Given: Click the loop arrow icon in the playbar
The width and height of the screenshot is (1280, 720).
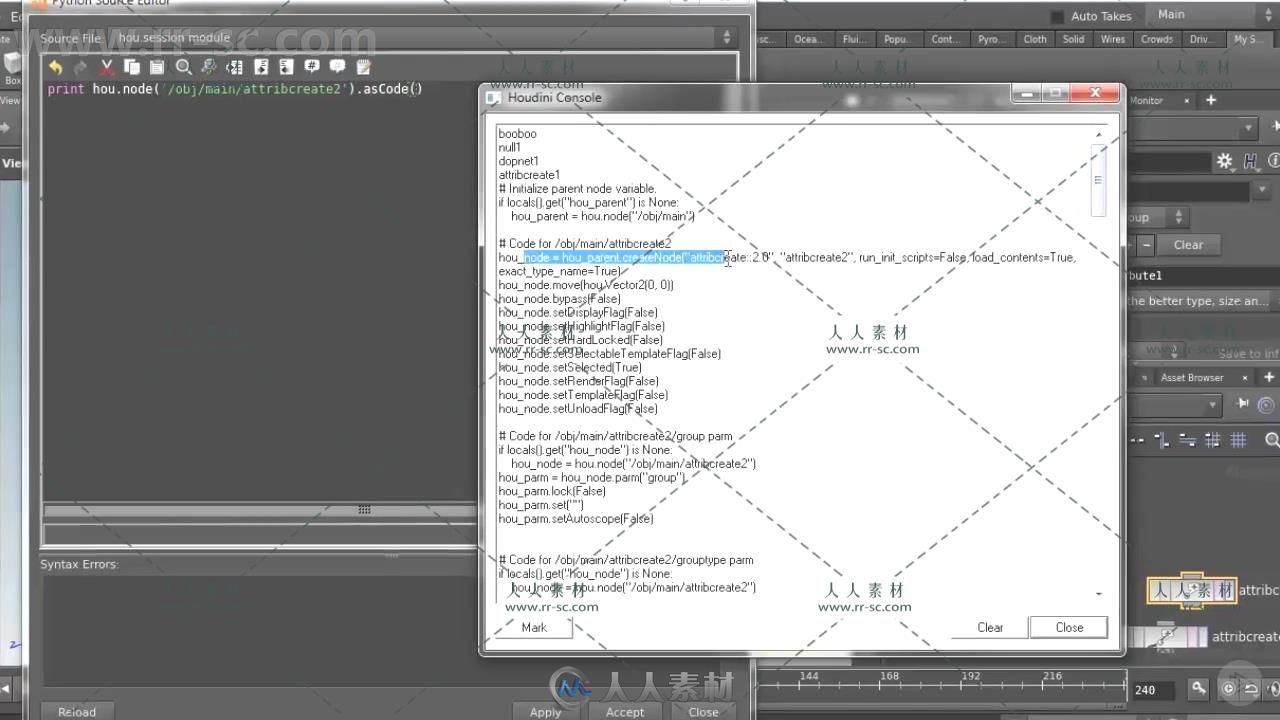Looking at the screenshot, I should [1251, 689].
